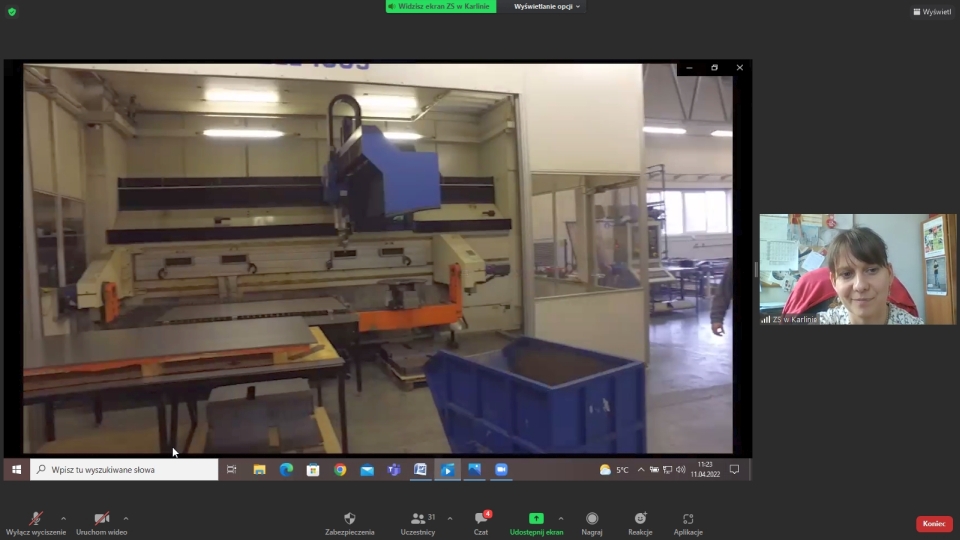This screenshot has height=540, width=960.
Task: Click the shared factory video playback area
Action: click(x=378, y=258)
